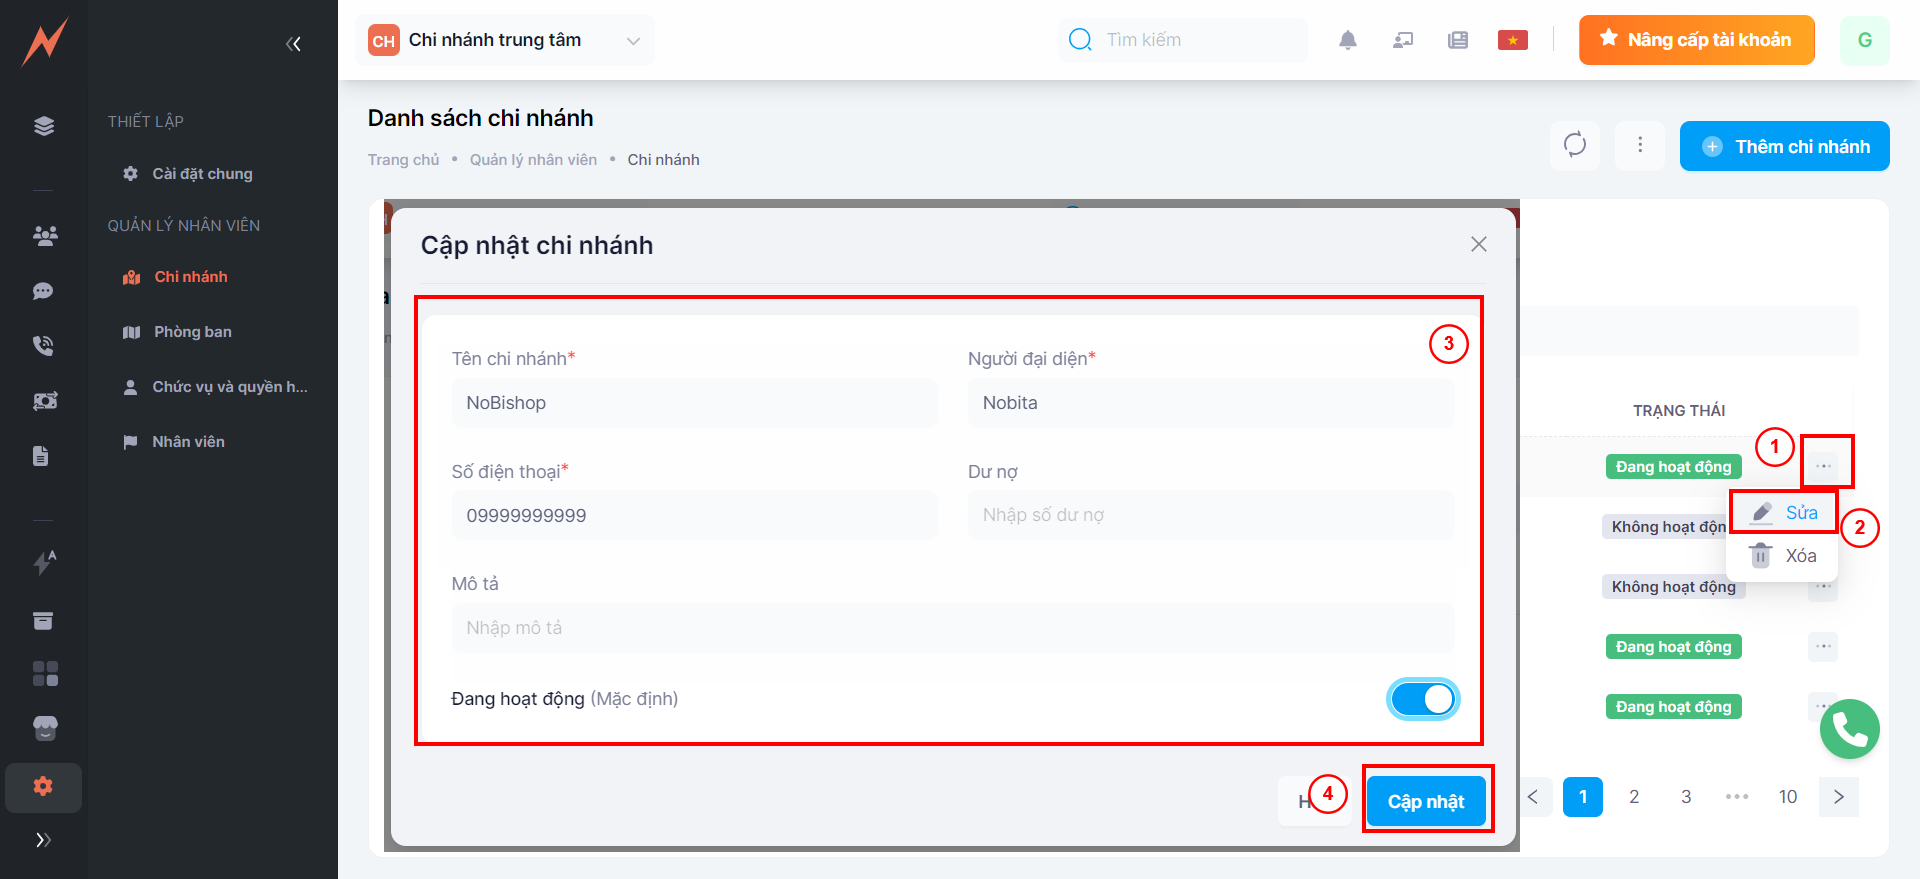1920x879 pixels.
Task: Click the notification bell icon
Action: [x=1348, y=40]
